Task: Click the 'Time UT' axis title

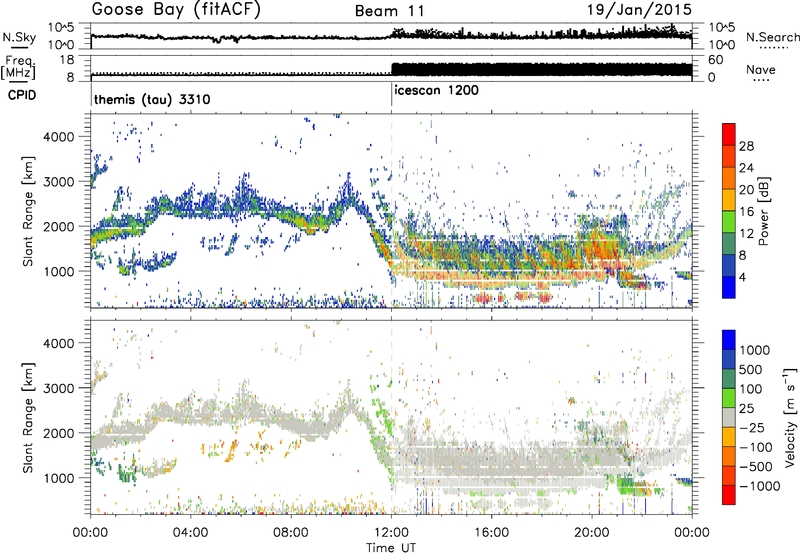Action: (391, 548)
